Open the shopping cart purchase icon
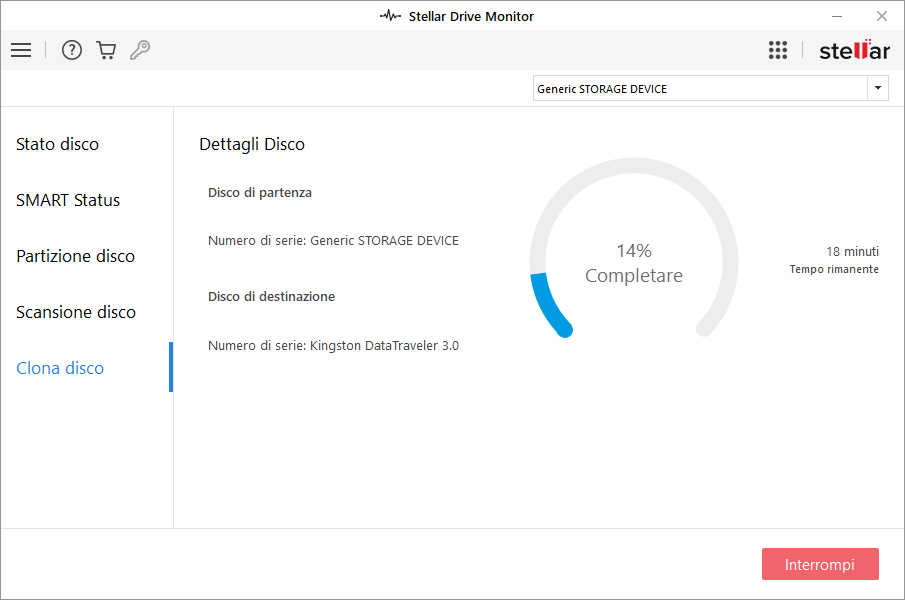Image resolution: width=905 pixels, height=600 pixels. click(106, 50)
